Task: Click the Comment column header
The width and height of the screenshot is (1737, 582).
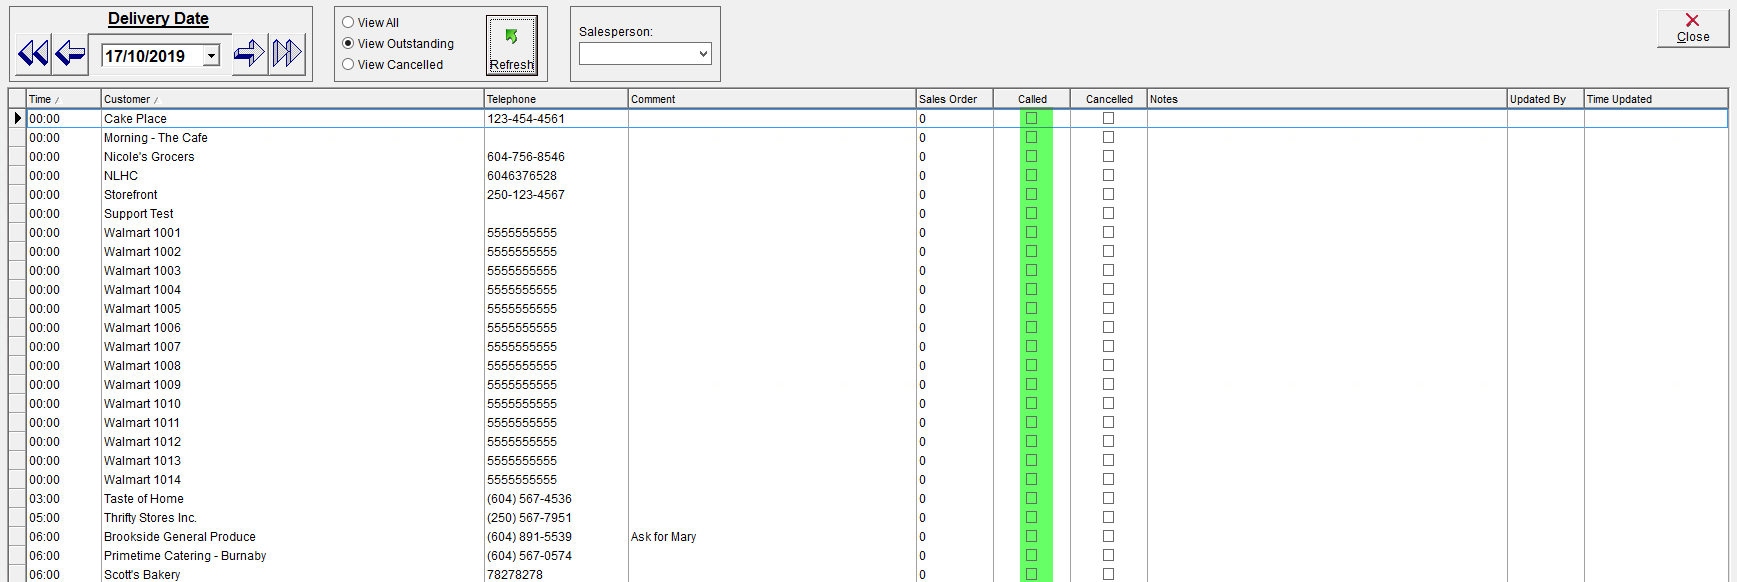Action: click(772, 99)
